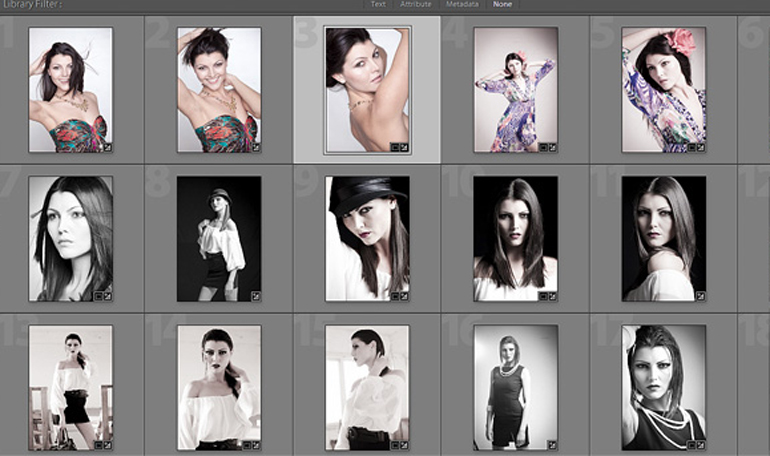Select photo 2 of the laughing model

click(219, 89)
